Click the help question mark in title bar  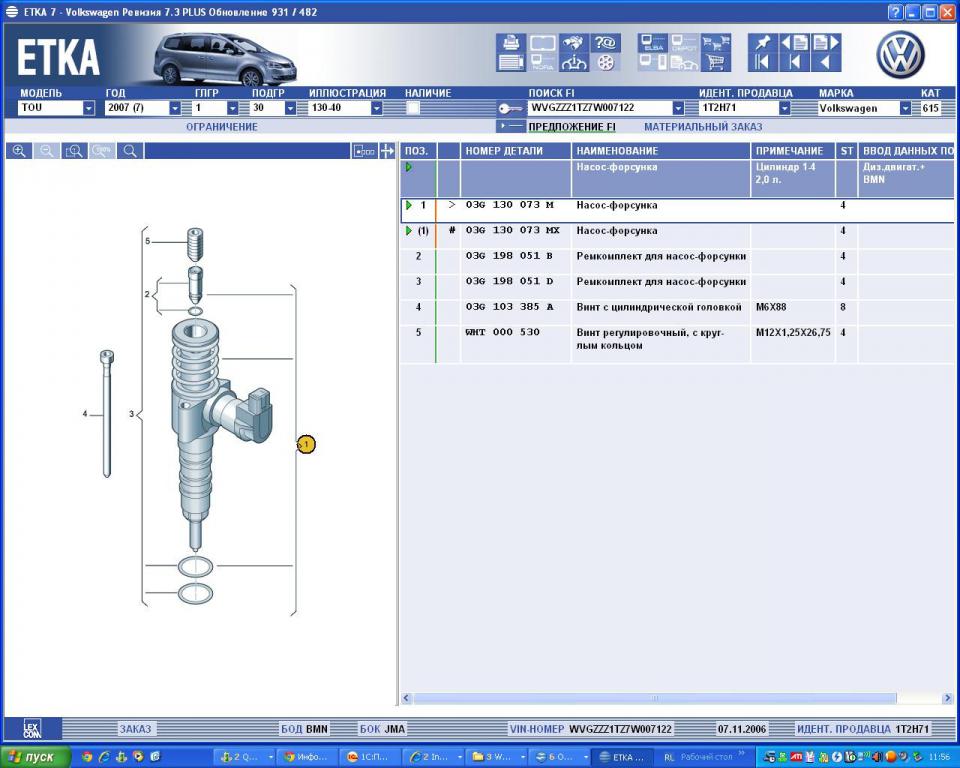pyautogui.click(x=895, y=12)
